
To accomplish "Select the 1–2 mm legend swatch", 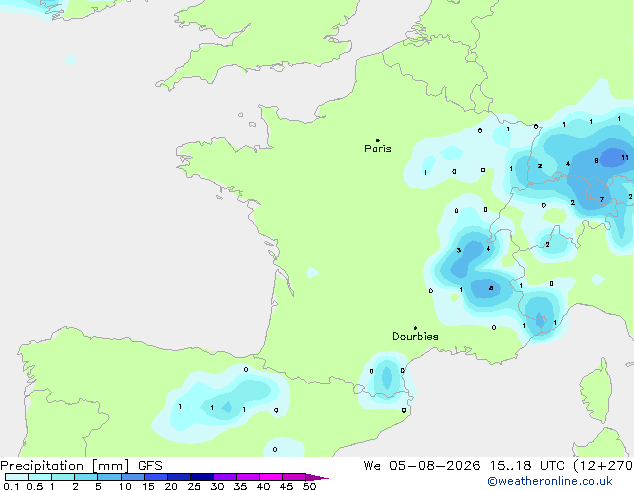I will (63, 477).
